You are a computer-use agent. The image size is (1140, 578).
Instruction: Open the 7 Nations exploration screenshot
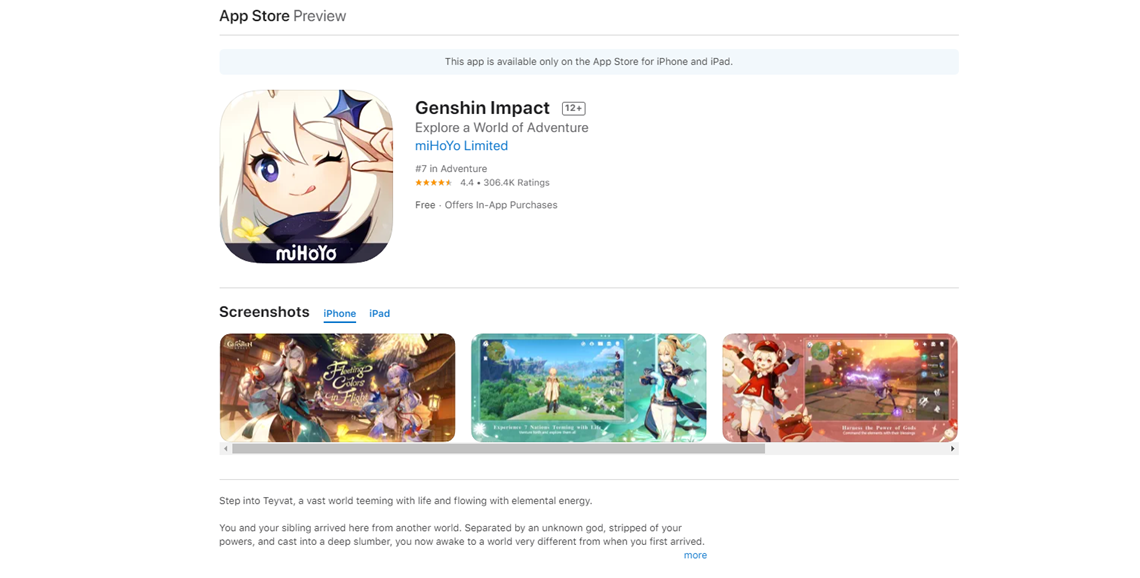point(589,388)
